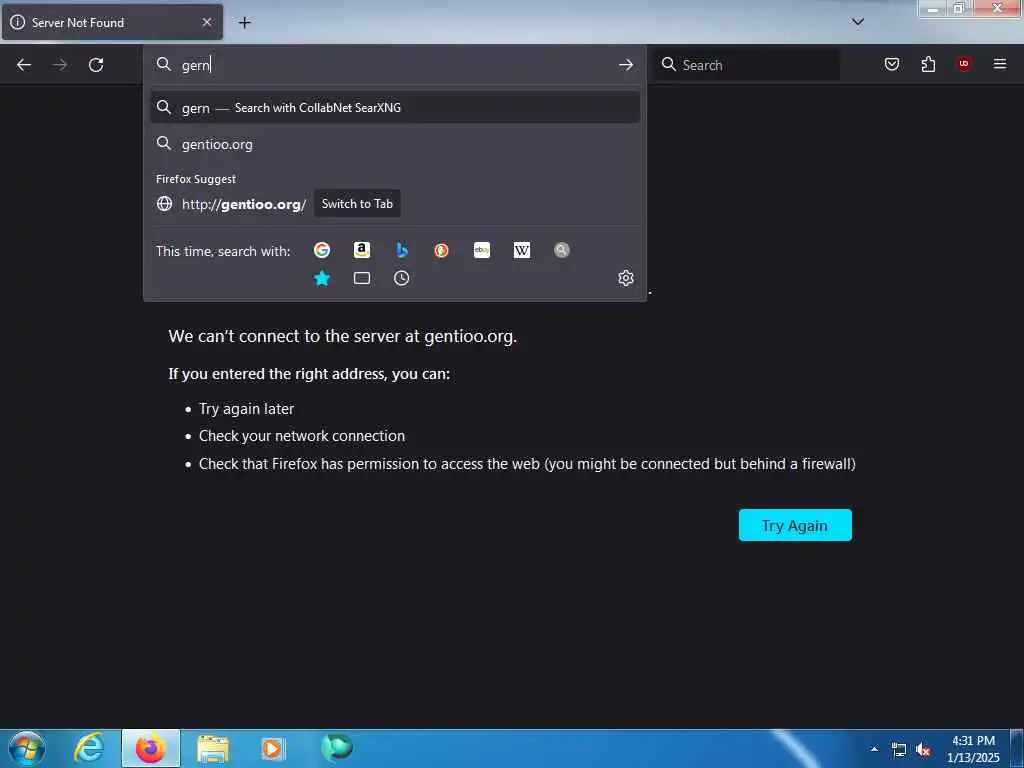Open clock and date in tray
Viewport: 1024px width, 768px height.
click(x=974, y=749)
